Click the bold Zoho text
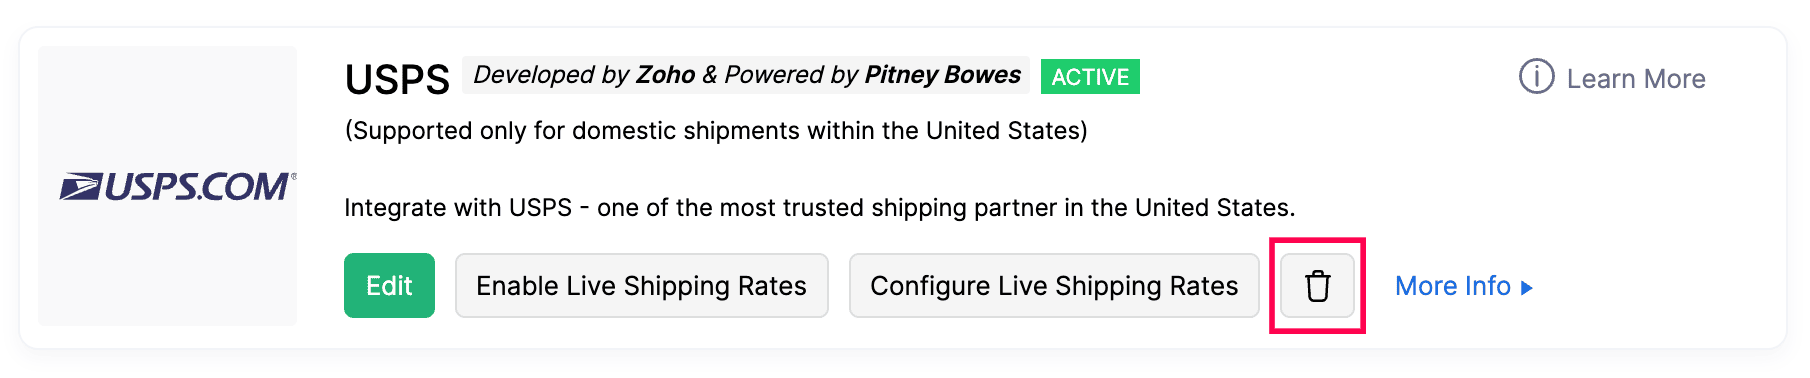Viewport: 1810px width, 378px height. coord(665,75)
